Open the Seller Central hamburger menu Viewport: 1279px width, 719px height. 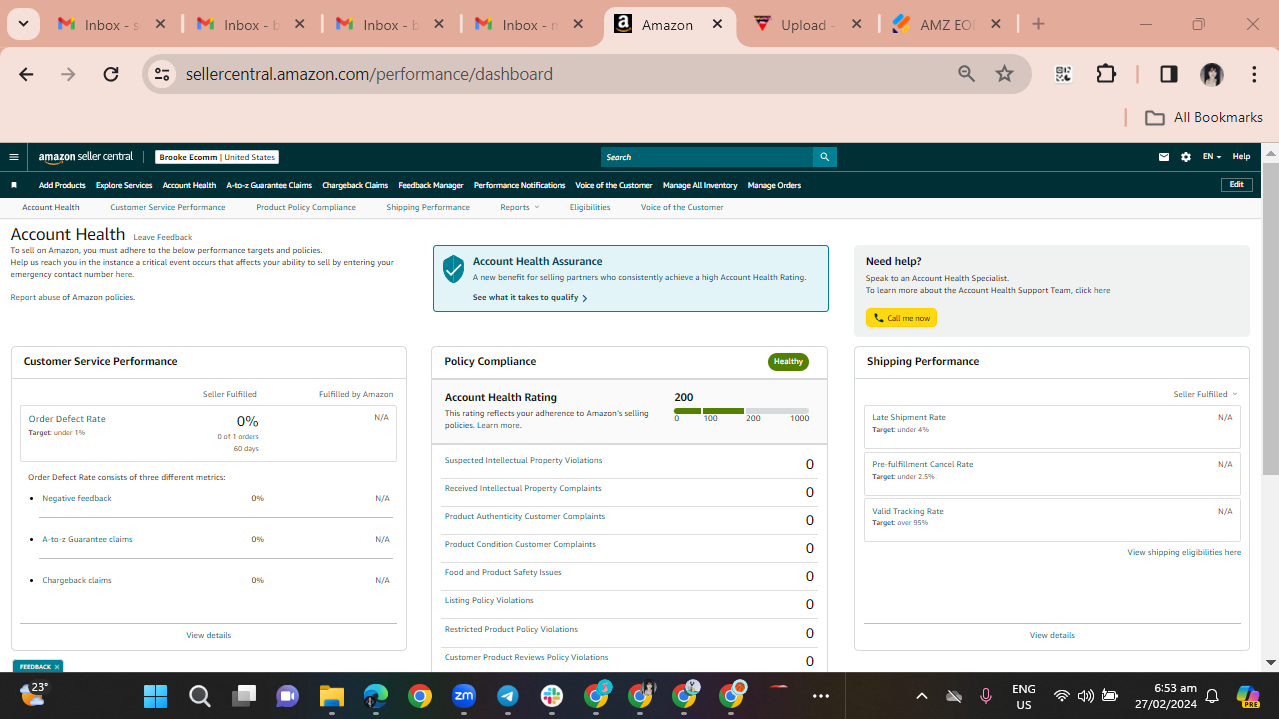click(x=14, y=157)
